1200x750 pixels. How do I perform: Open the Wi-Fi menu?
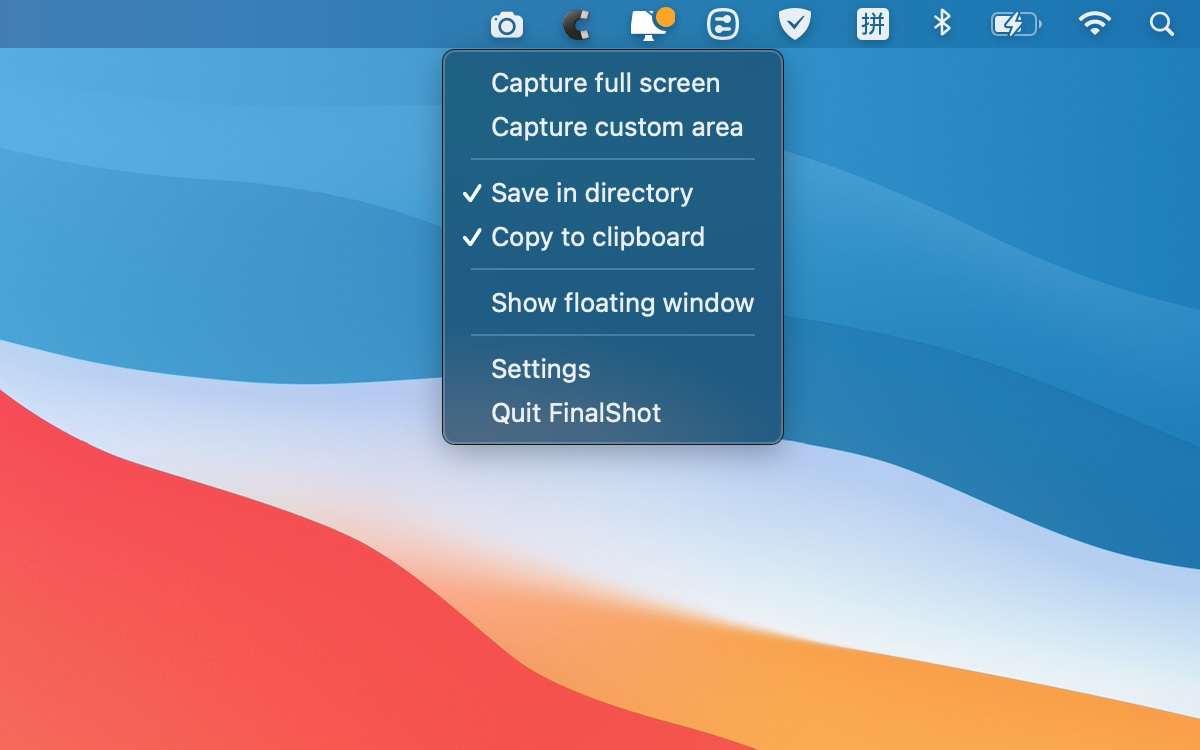pos(1095,24)
